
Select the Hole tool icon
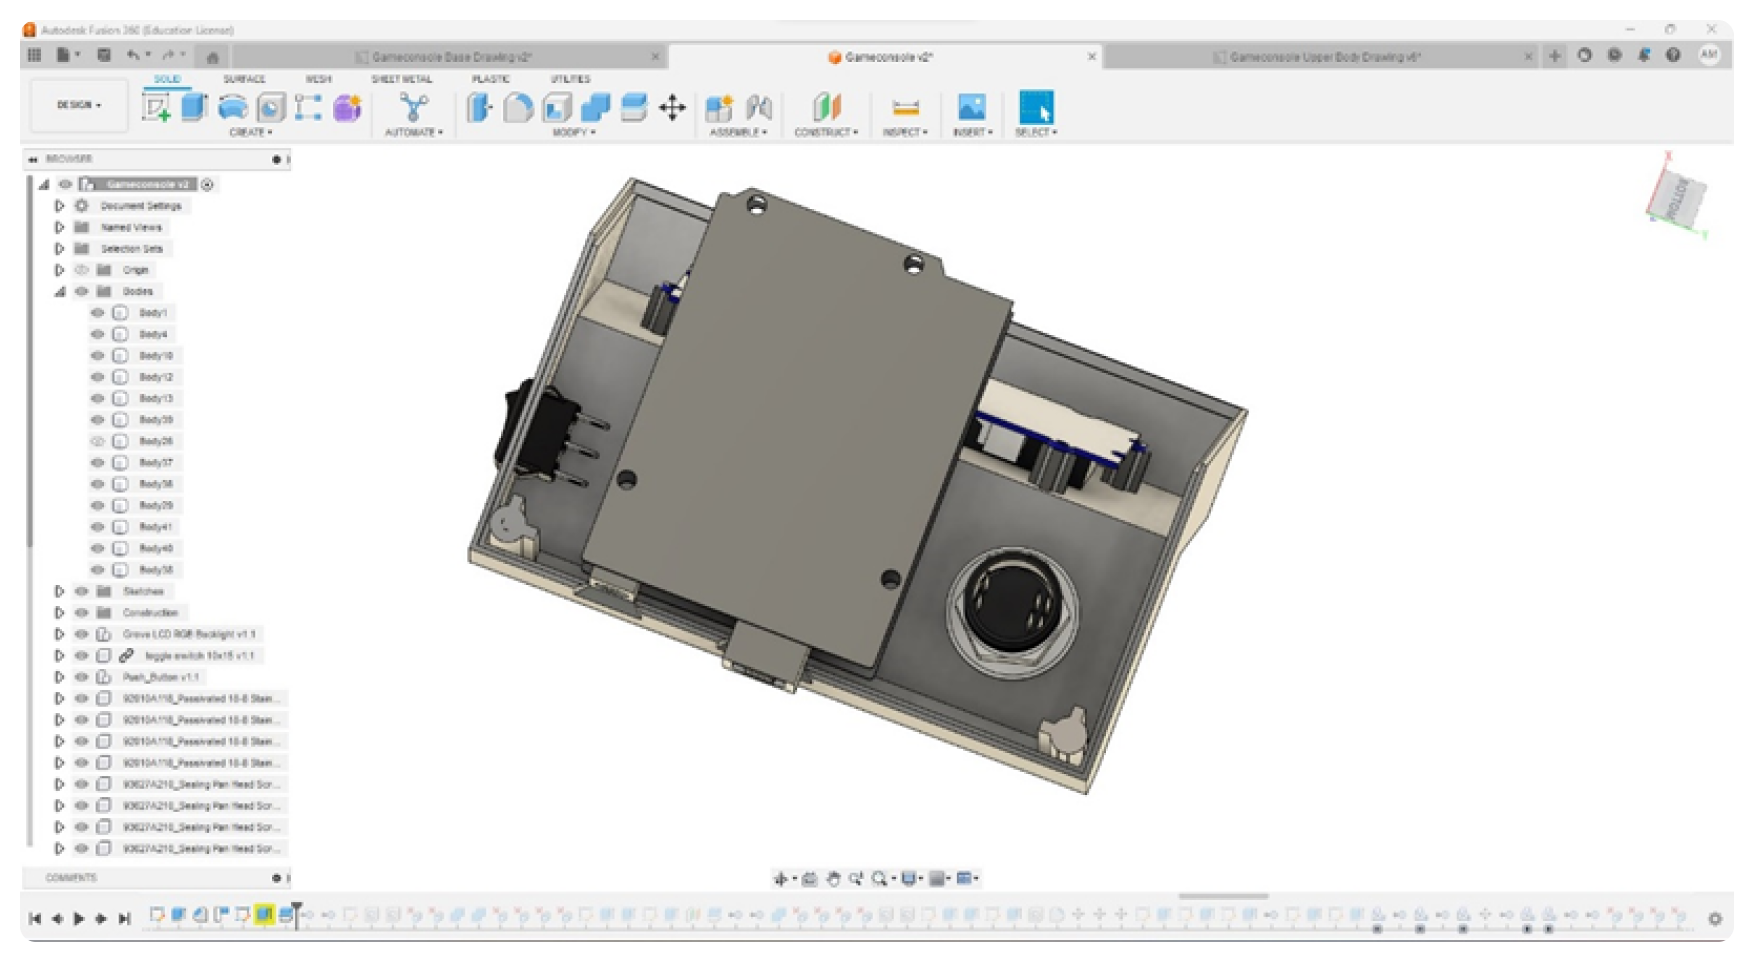270,107
